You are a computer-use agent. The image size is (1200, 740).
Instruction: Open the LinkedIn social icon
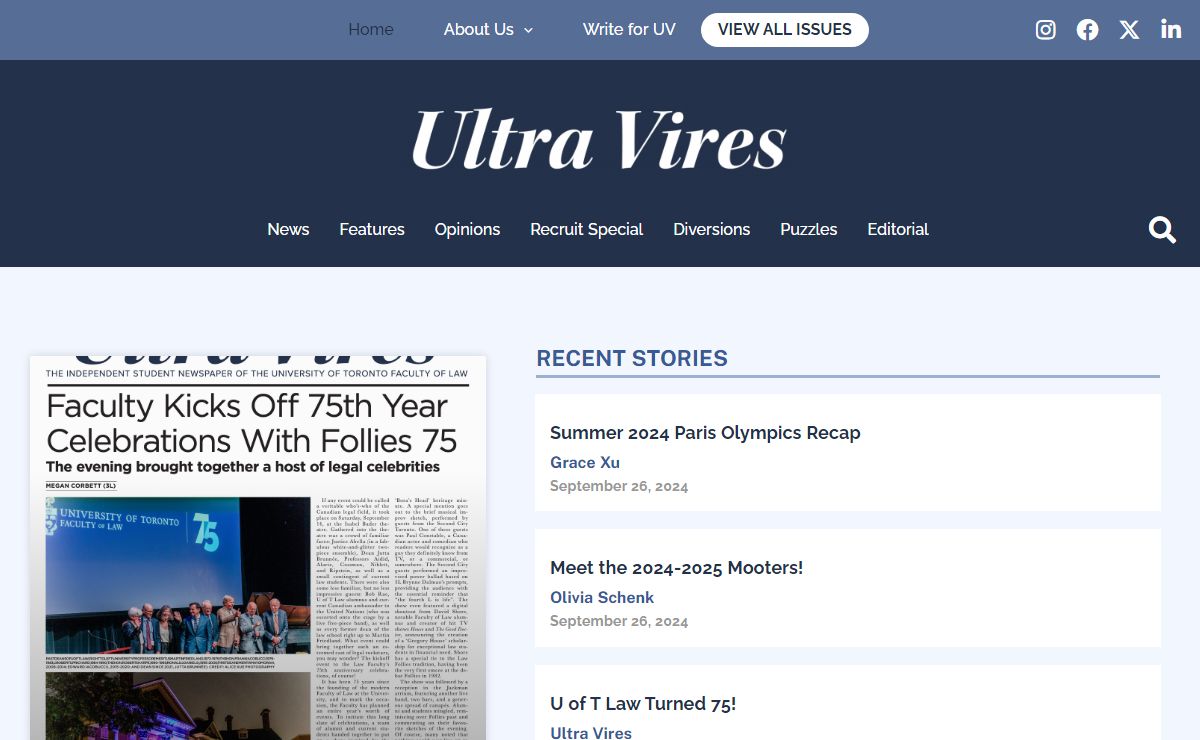pos(1171,30)
